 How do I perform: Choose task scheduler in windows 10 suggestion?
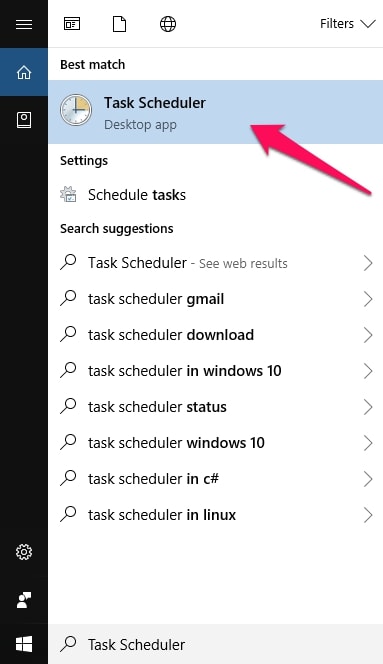tap(215, 371)
